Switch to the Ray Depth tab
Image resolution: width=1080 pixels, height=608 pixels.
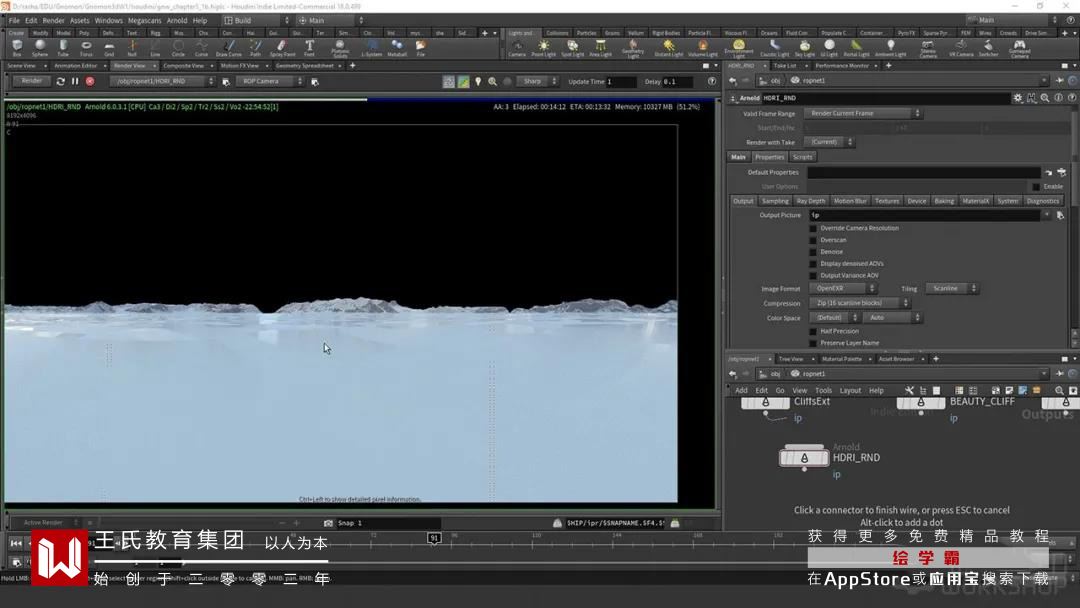click(x=811, y=201)
